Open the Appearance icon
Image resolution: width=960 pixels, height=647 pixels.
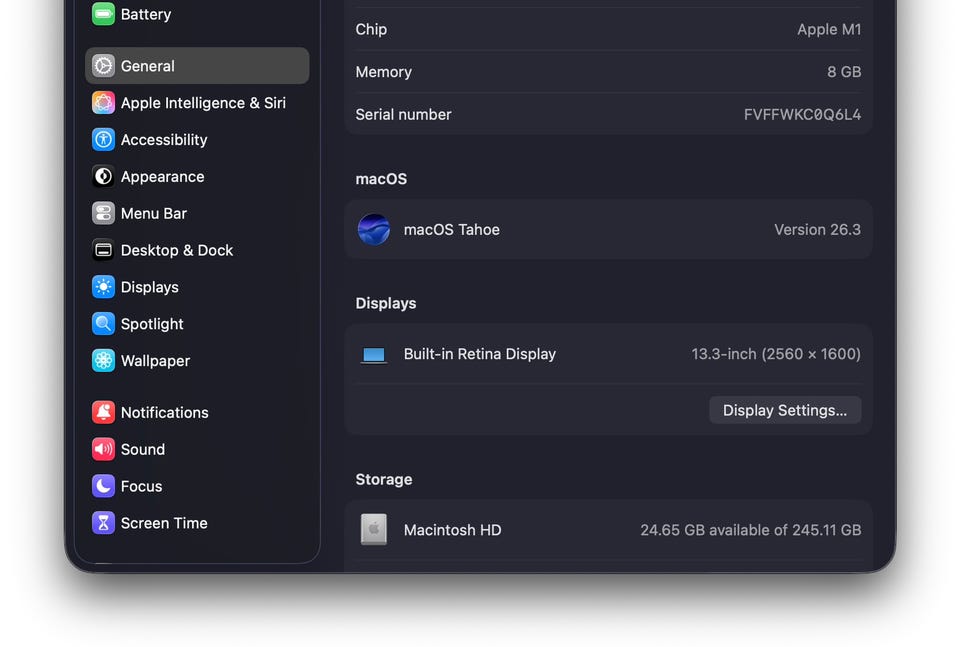pos(103,177)
